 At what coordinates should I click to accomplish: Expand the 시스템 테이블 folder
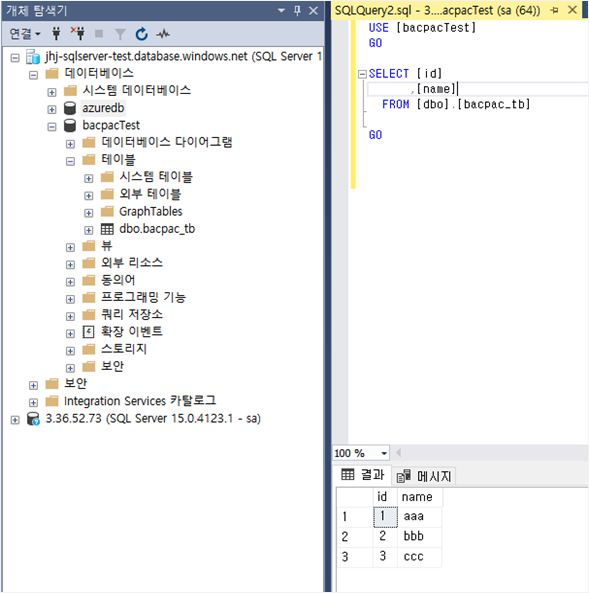coord(89,179)
